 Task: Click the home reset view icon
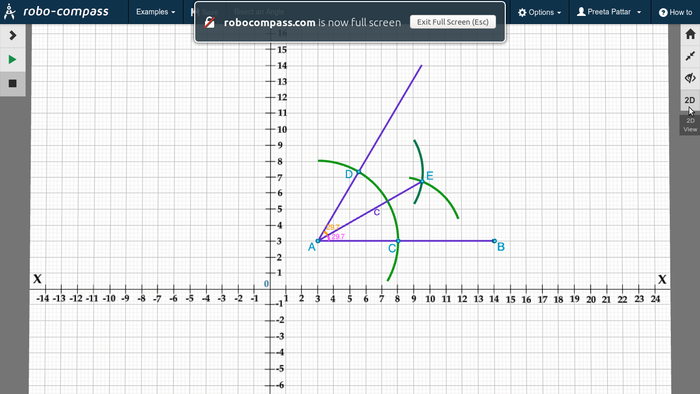tap(690, 34)
